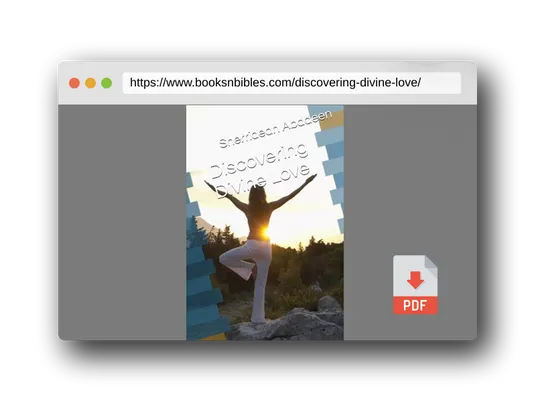Image resolution: width=536 pixels, height=402 pixels.
Task: Click the PDF download icon
Action: point(415,284)
